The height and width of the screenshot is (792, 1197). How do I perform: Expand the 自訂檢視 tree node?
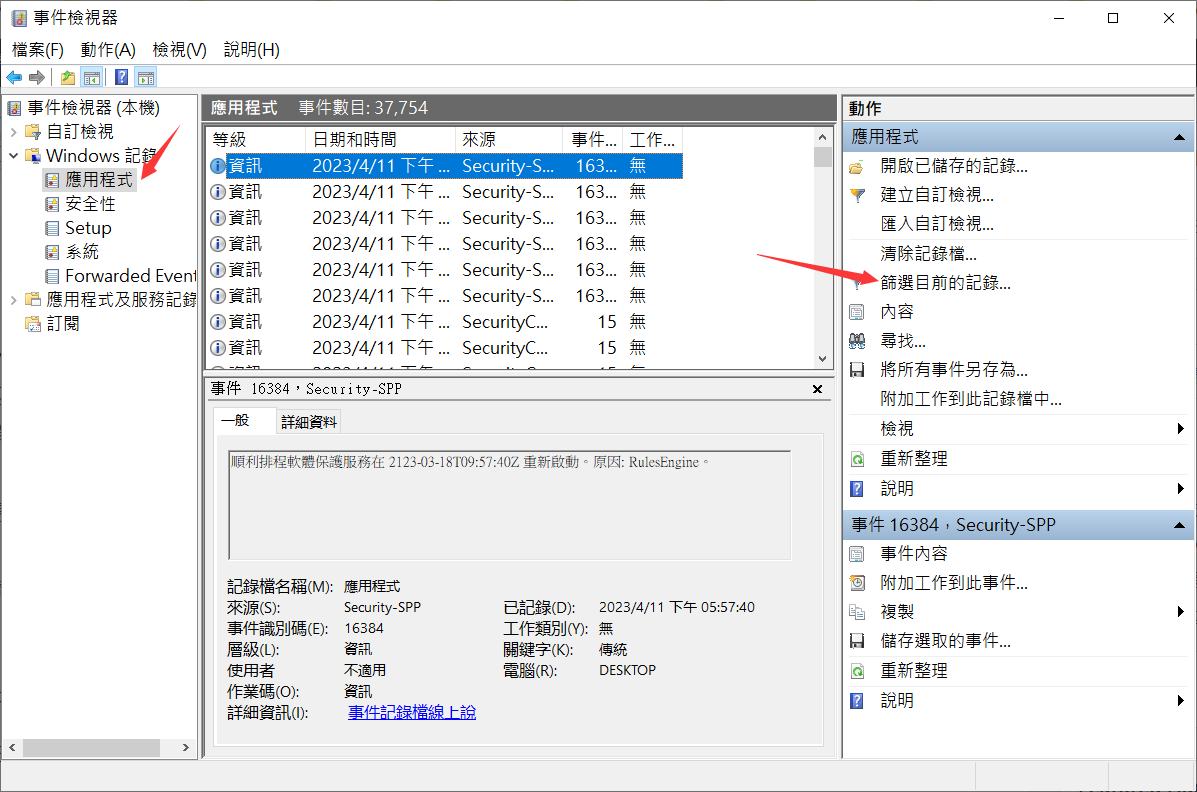(x=13, y=132)
